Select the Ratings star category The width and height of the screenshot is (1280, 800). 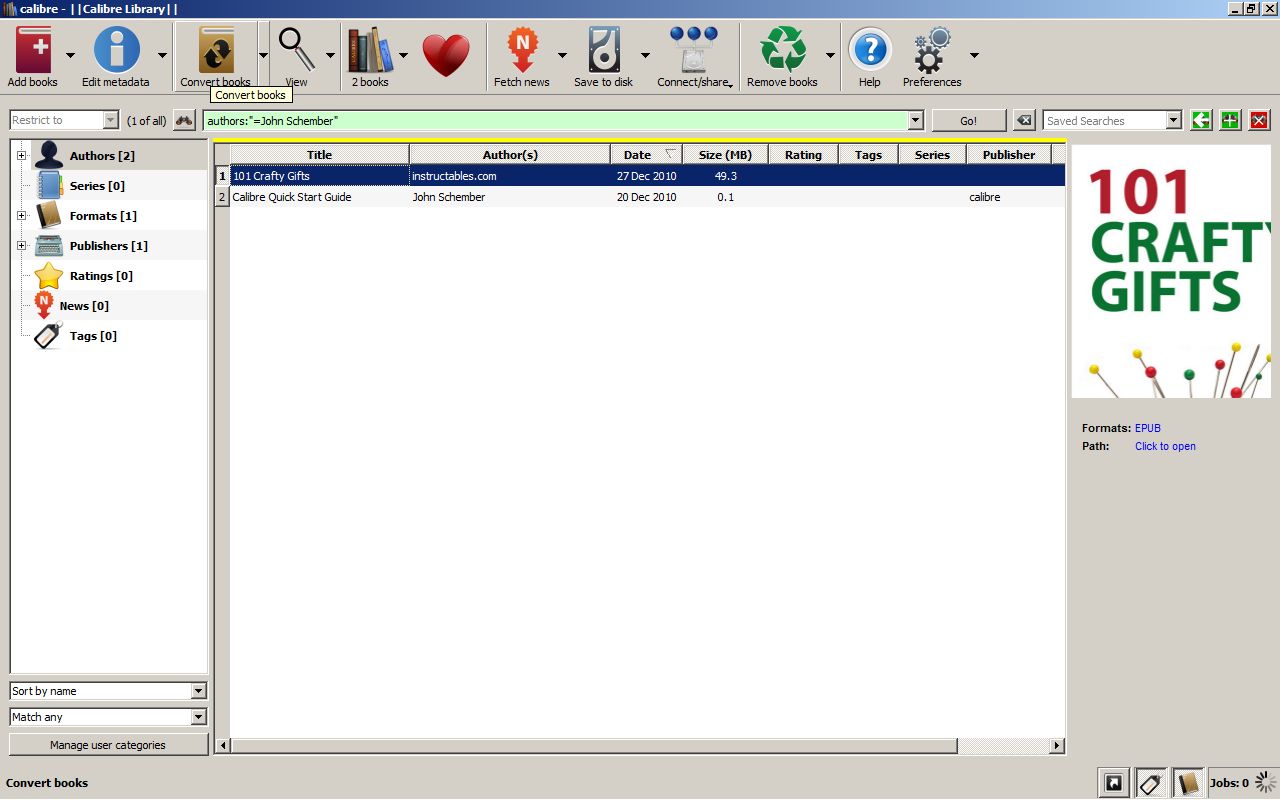pos(100,276)
